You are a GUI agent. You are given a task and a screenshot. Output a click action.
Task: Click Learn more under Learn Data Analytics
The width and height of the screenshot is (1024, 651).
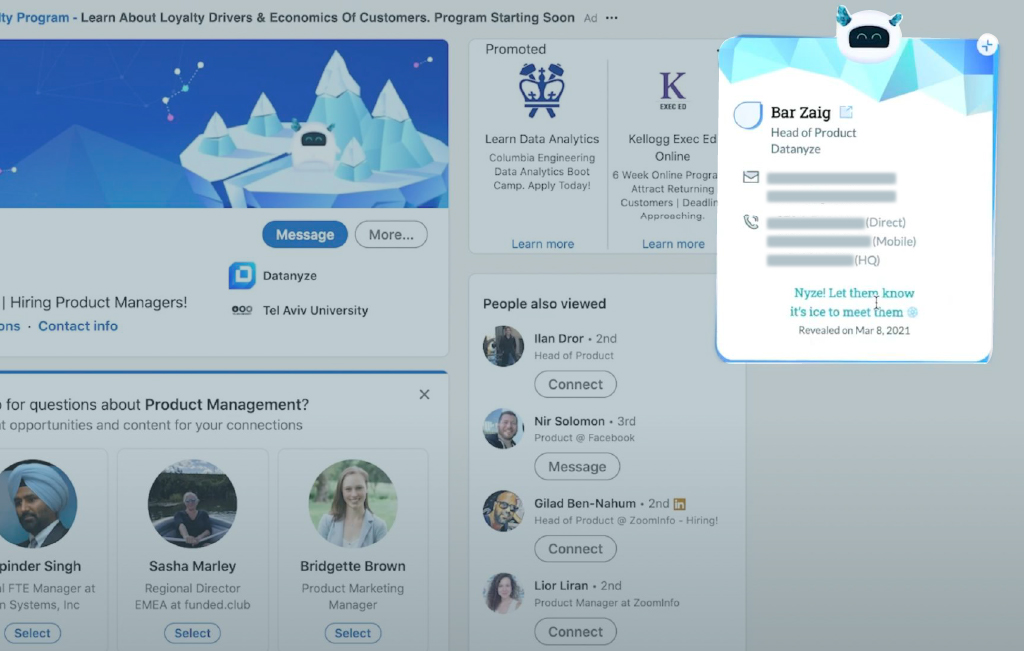point(543,244)
